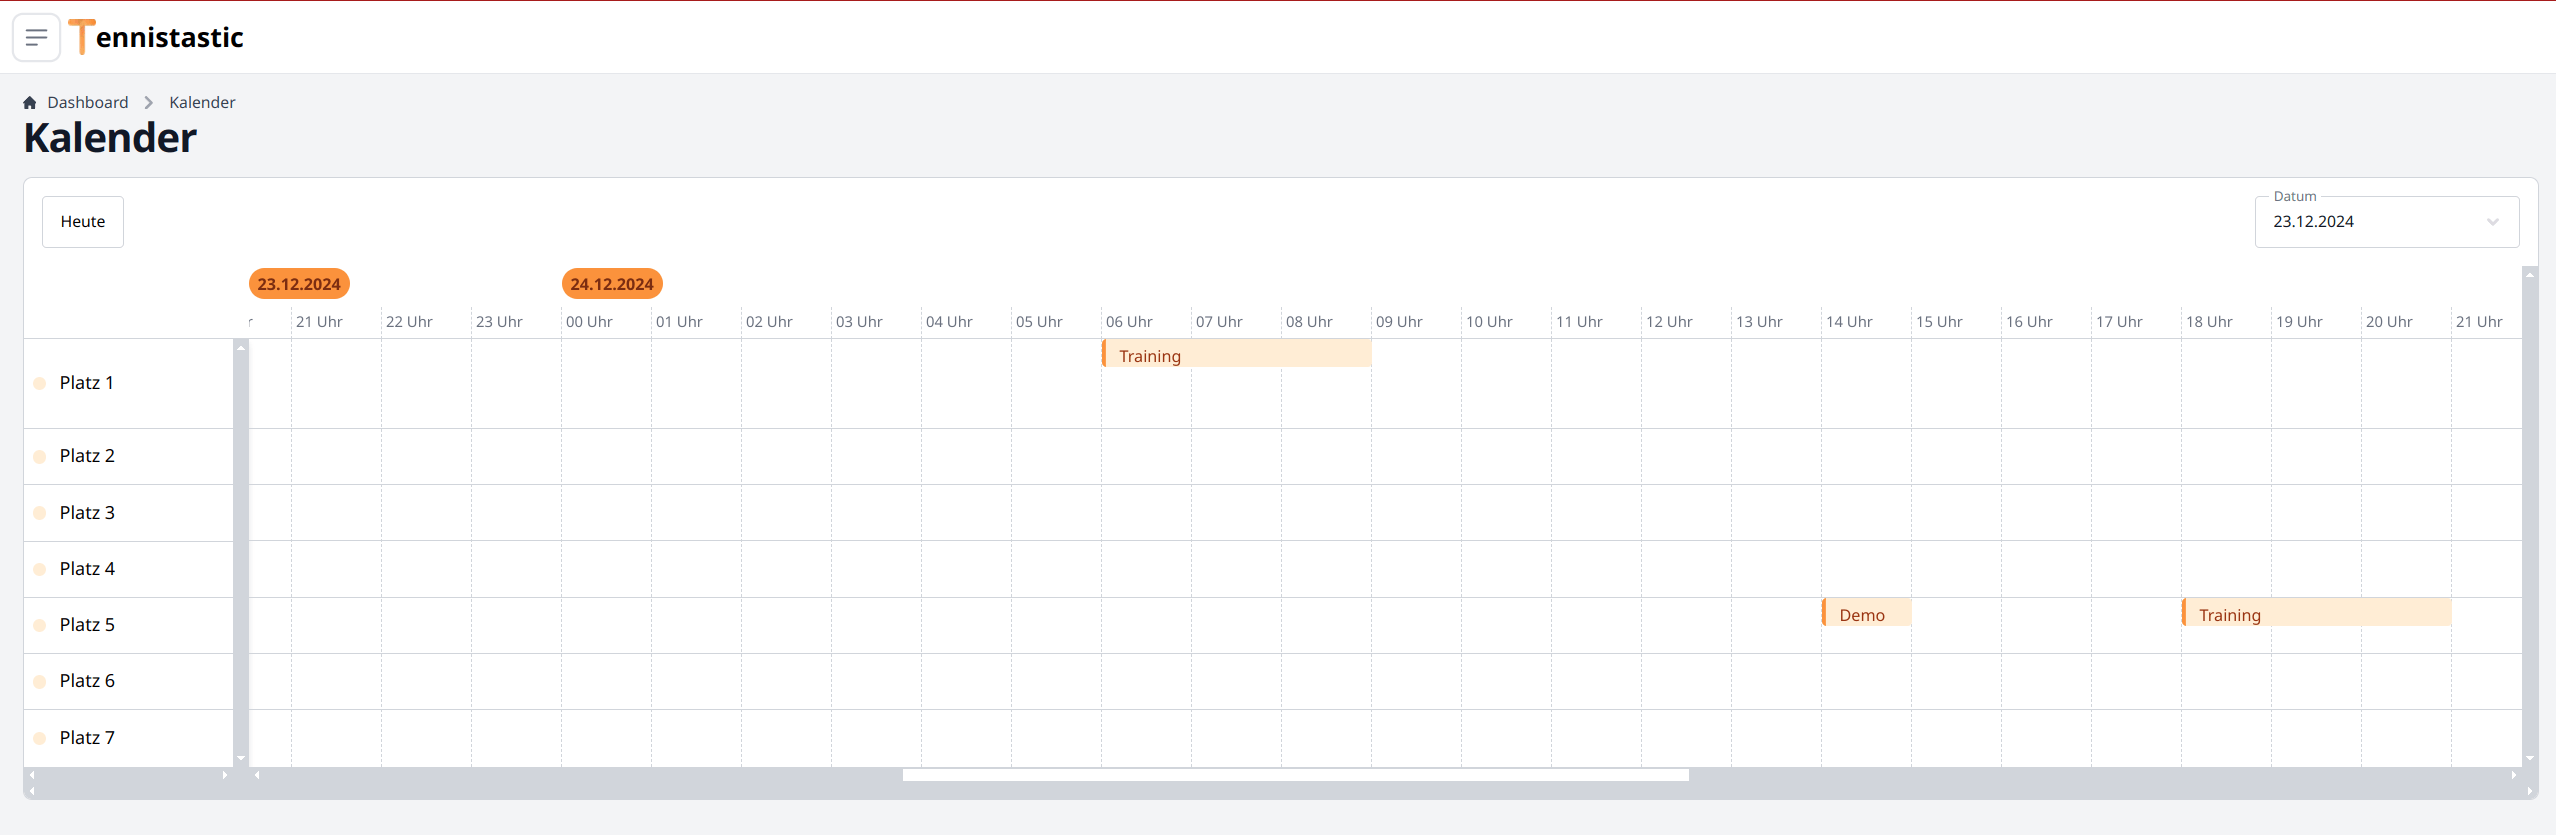
Task: Click the scroll-left arrow of timeline scrollbar
Action: click(x=257, y=775)
